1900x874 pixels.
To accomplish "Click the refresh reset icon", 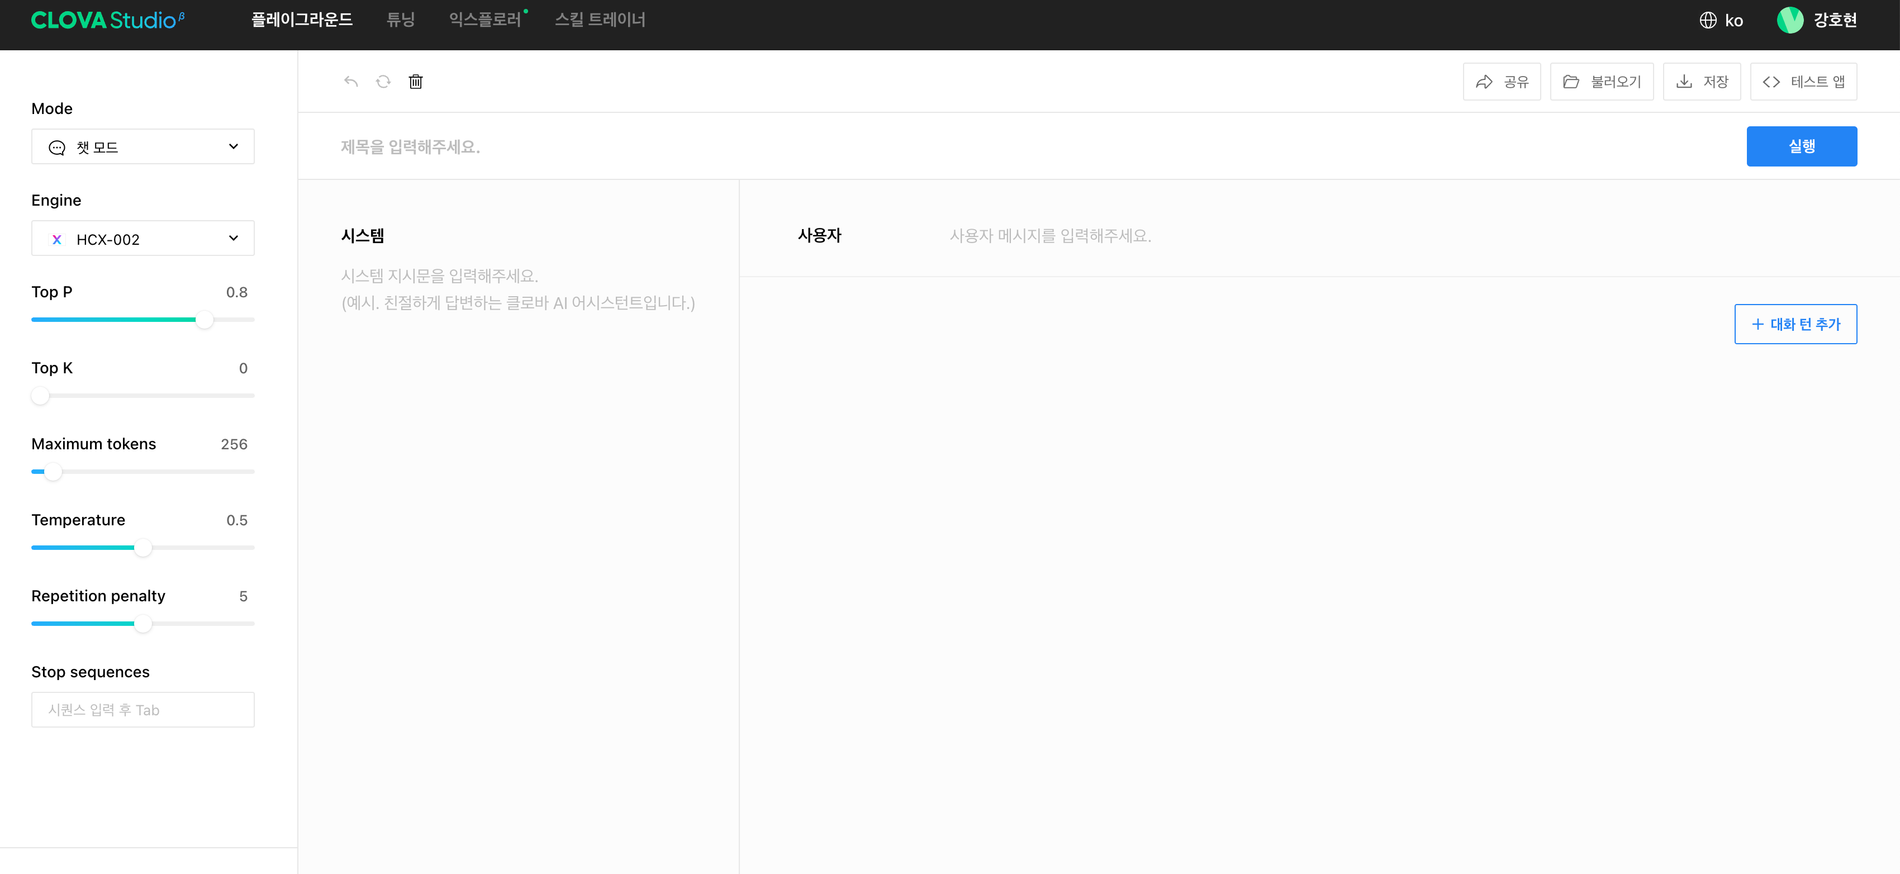I will 383,82.
